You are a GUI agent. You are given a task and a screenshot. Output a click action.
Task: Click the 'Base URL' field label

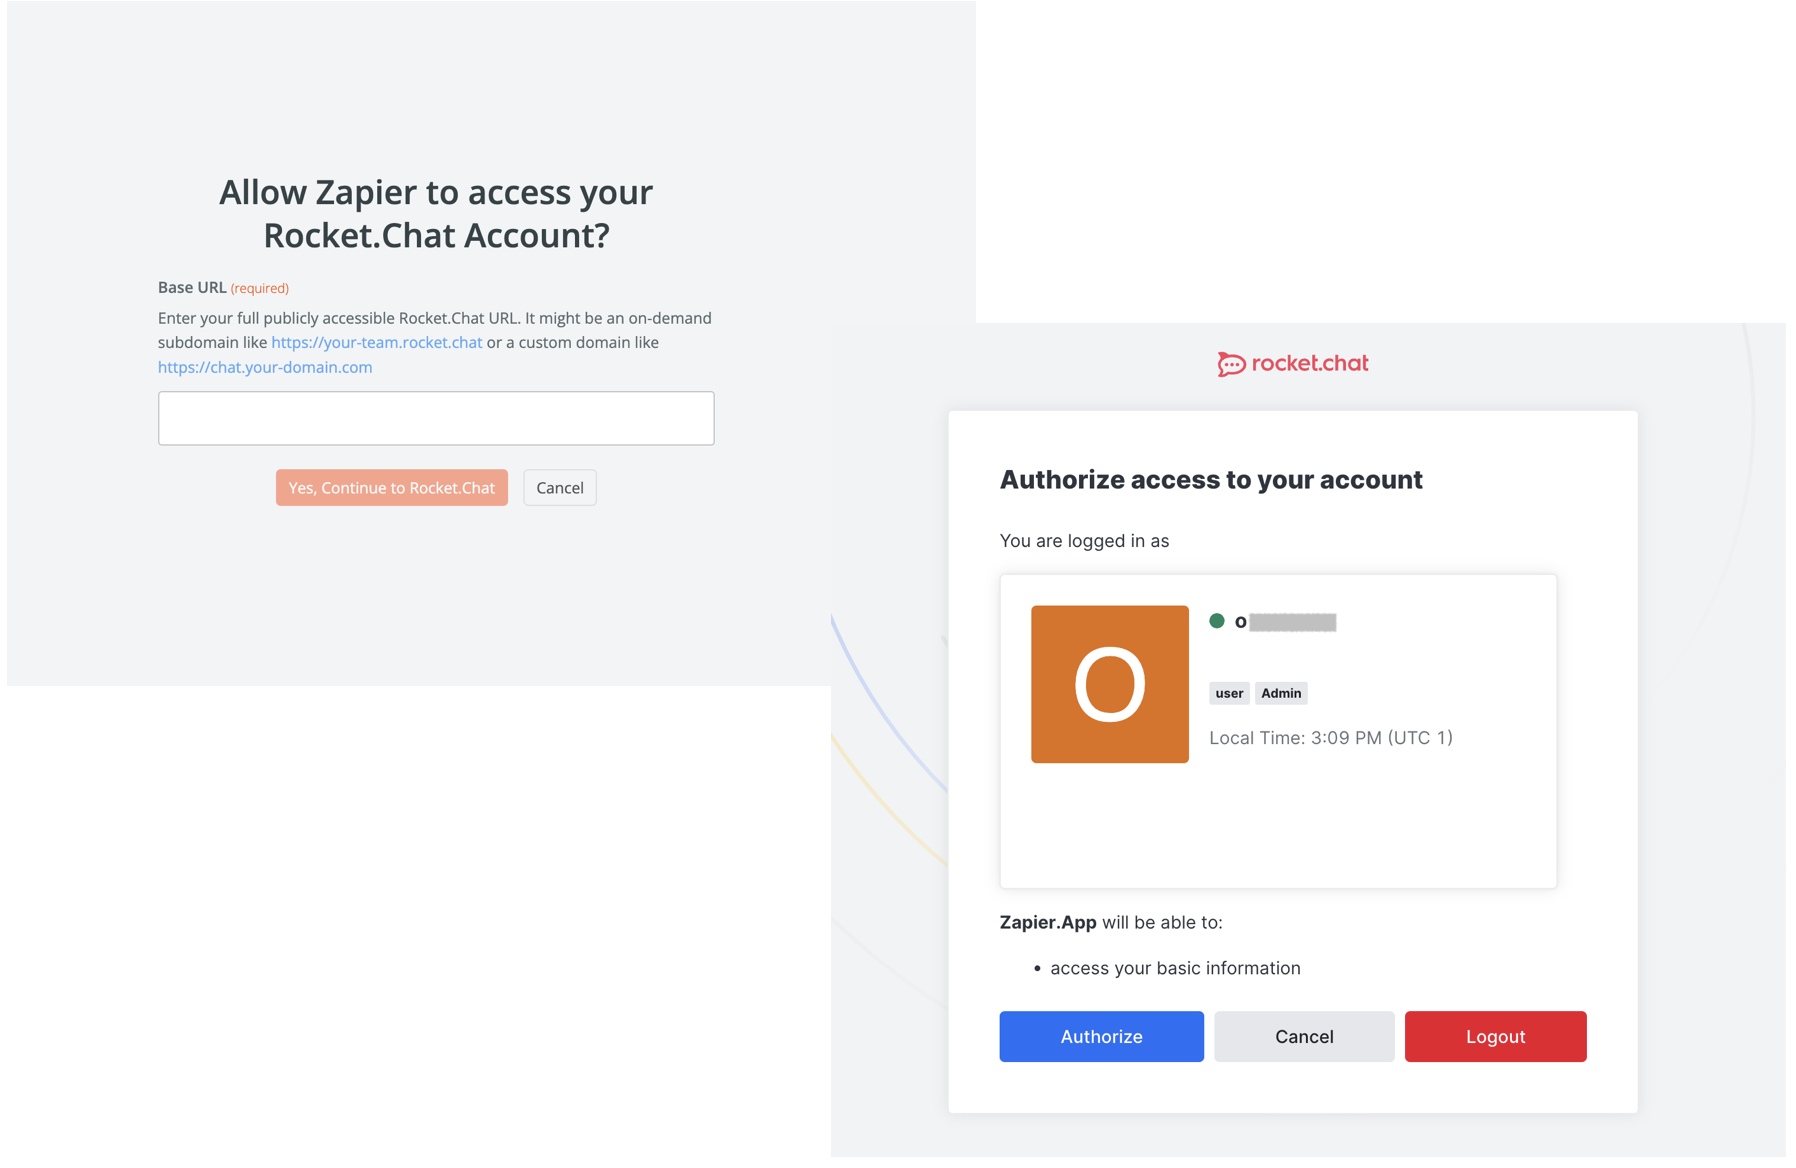pos(192,288)
